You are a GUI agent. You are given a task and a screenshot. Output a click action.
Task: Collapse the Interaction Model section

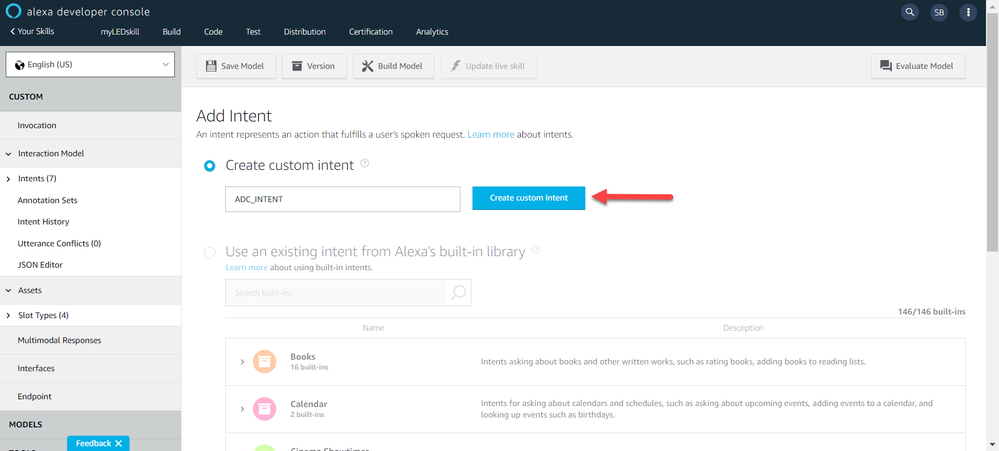(9, 154)
